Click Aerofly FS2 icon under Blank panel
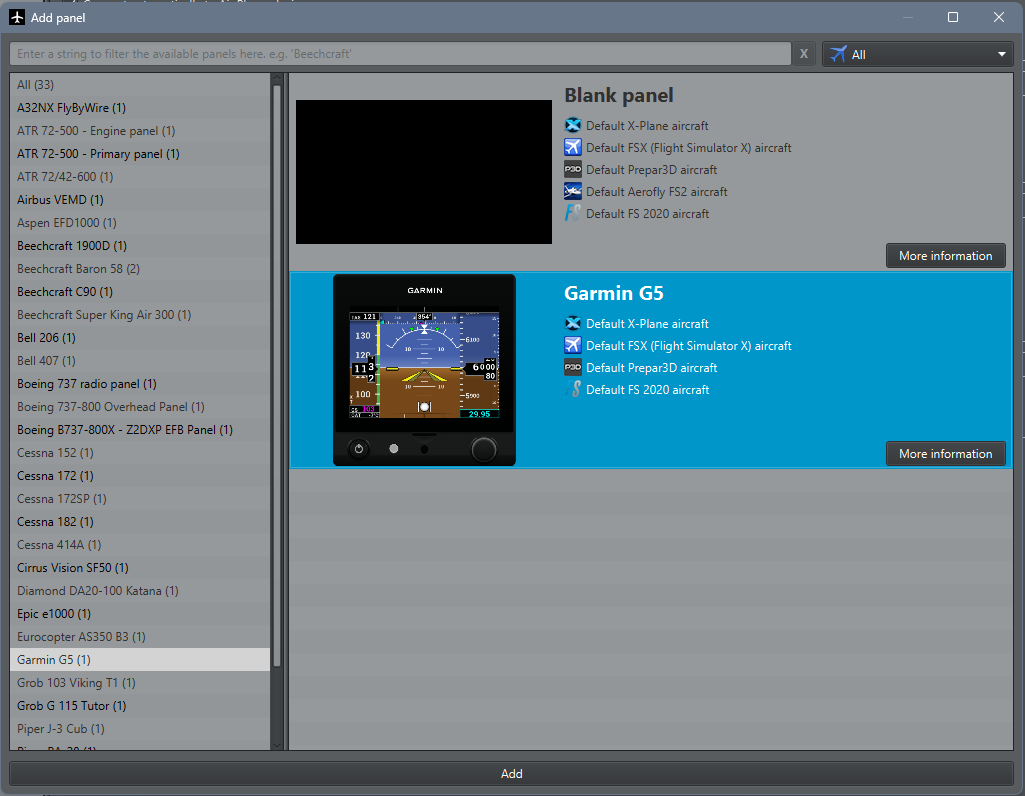This screenshot has height=796, width=1025. (x=573, y=192)
